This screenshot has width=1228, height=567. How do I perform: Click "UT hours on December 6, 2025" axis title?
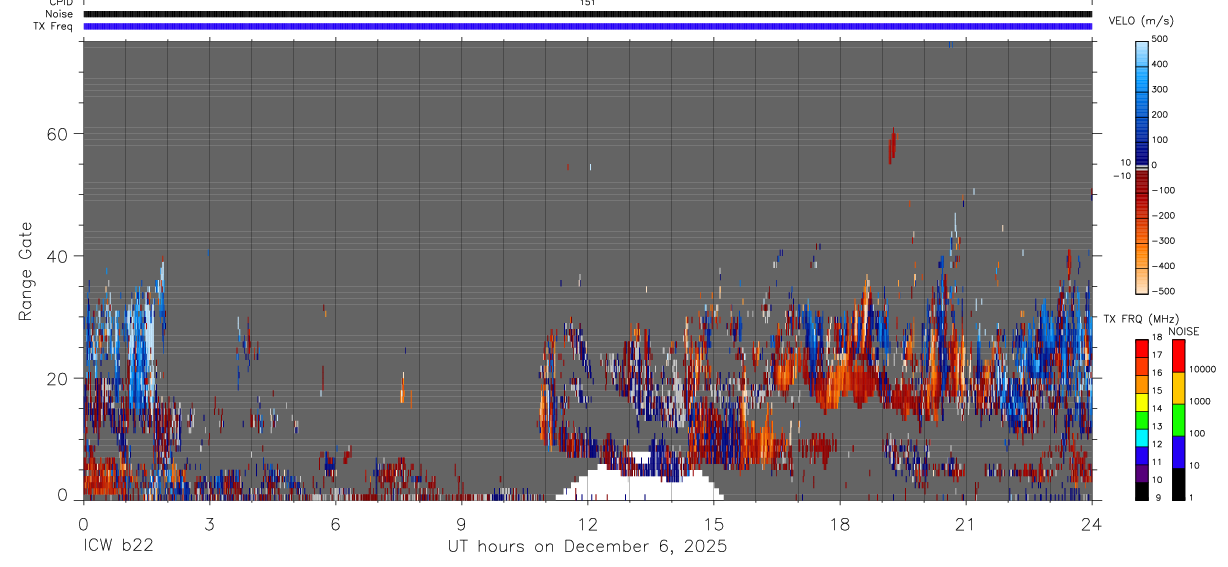pos(586,547)
